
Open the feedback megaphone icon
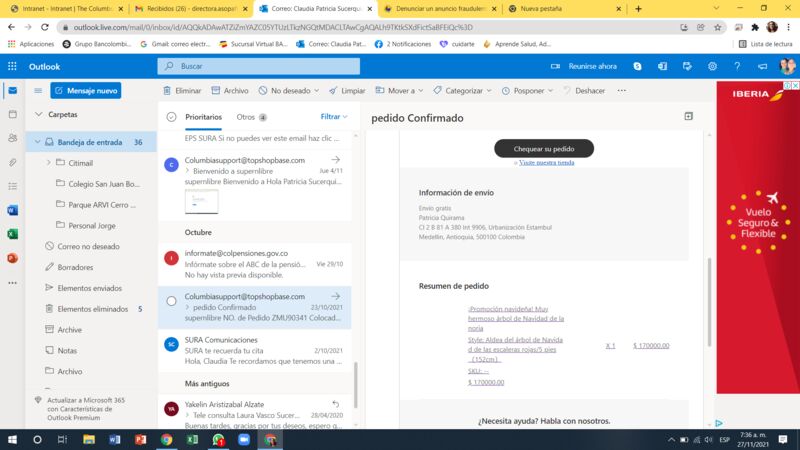762,66
